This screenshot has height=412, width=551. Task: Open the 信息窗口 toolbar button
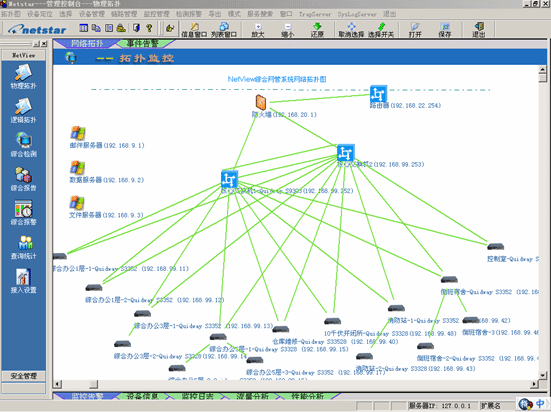point(194,30)
